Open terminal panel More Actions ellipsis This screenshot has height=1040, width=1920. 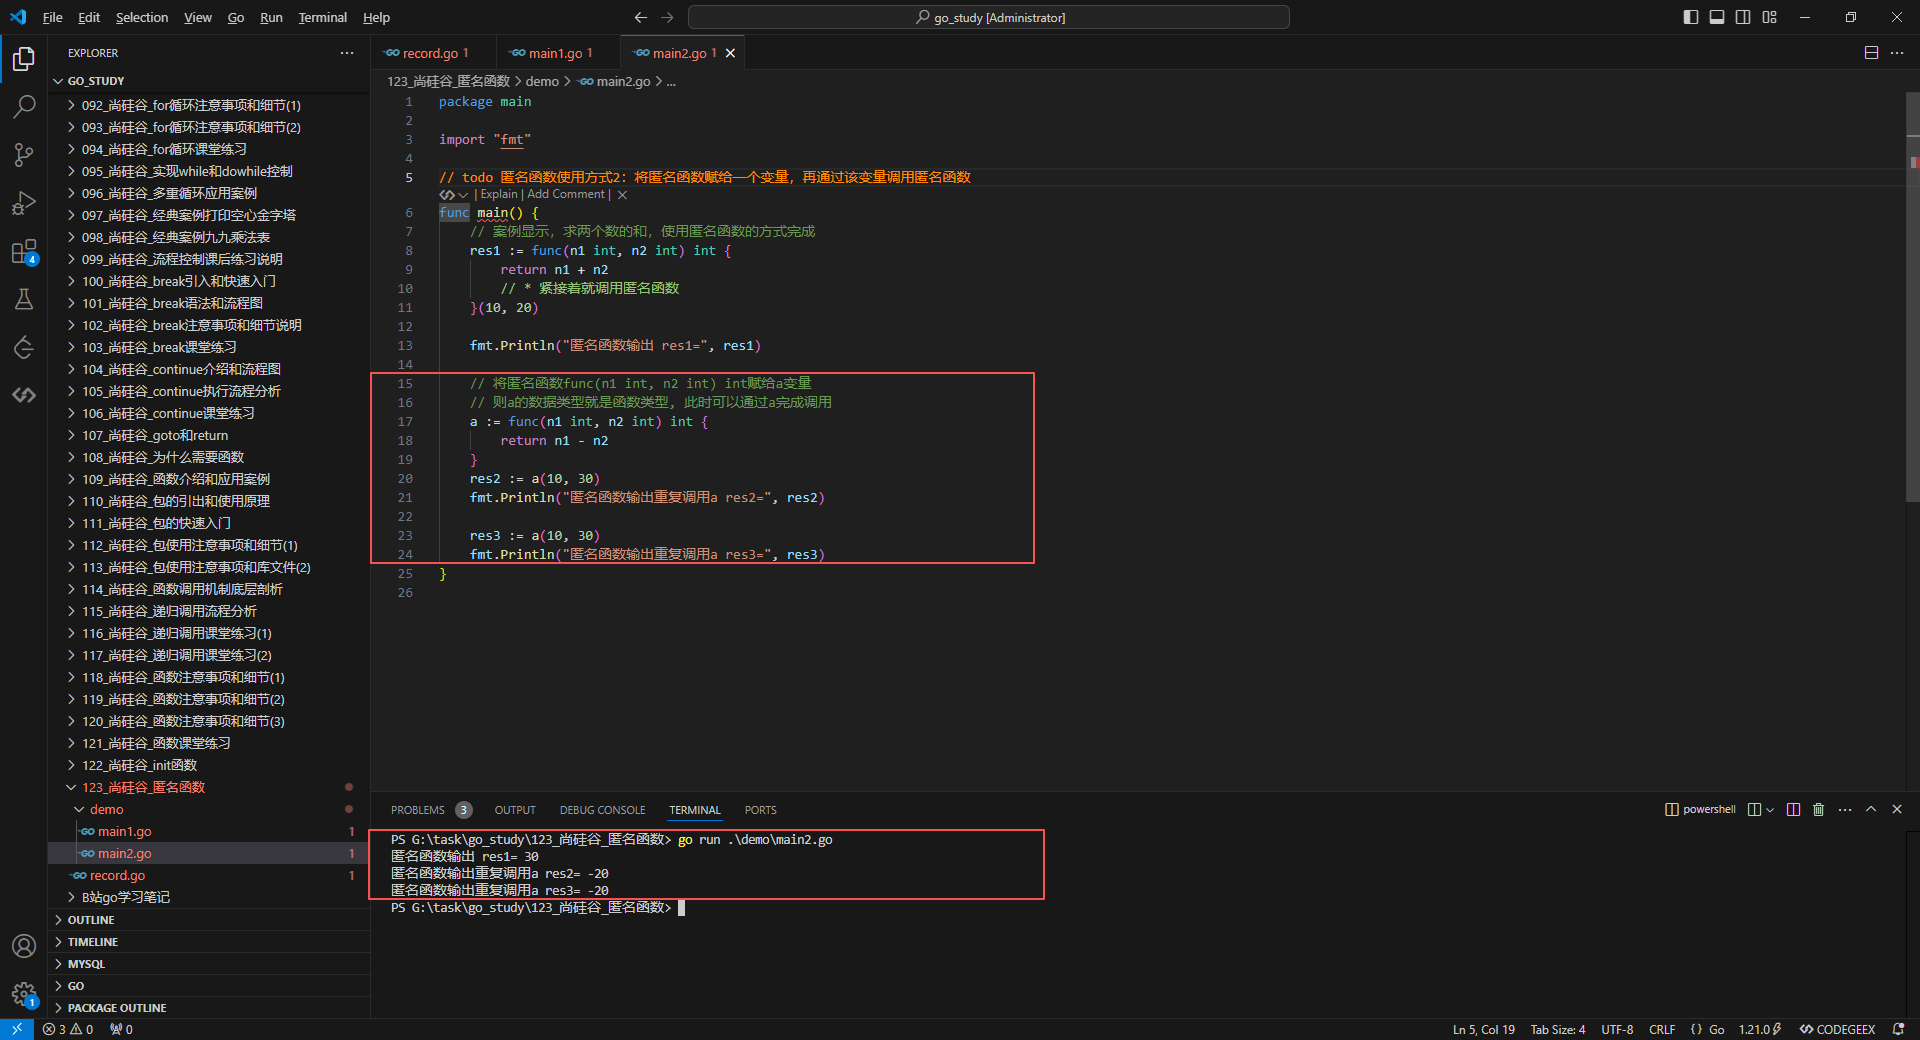1845,810
